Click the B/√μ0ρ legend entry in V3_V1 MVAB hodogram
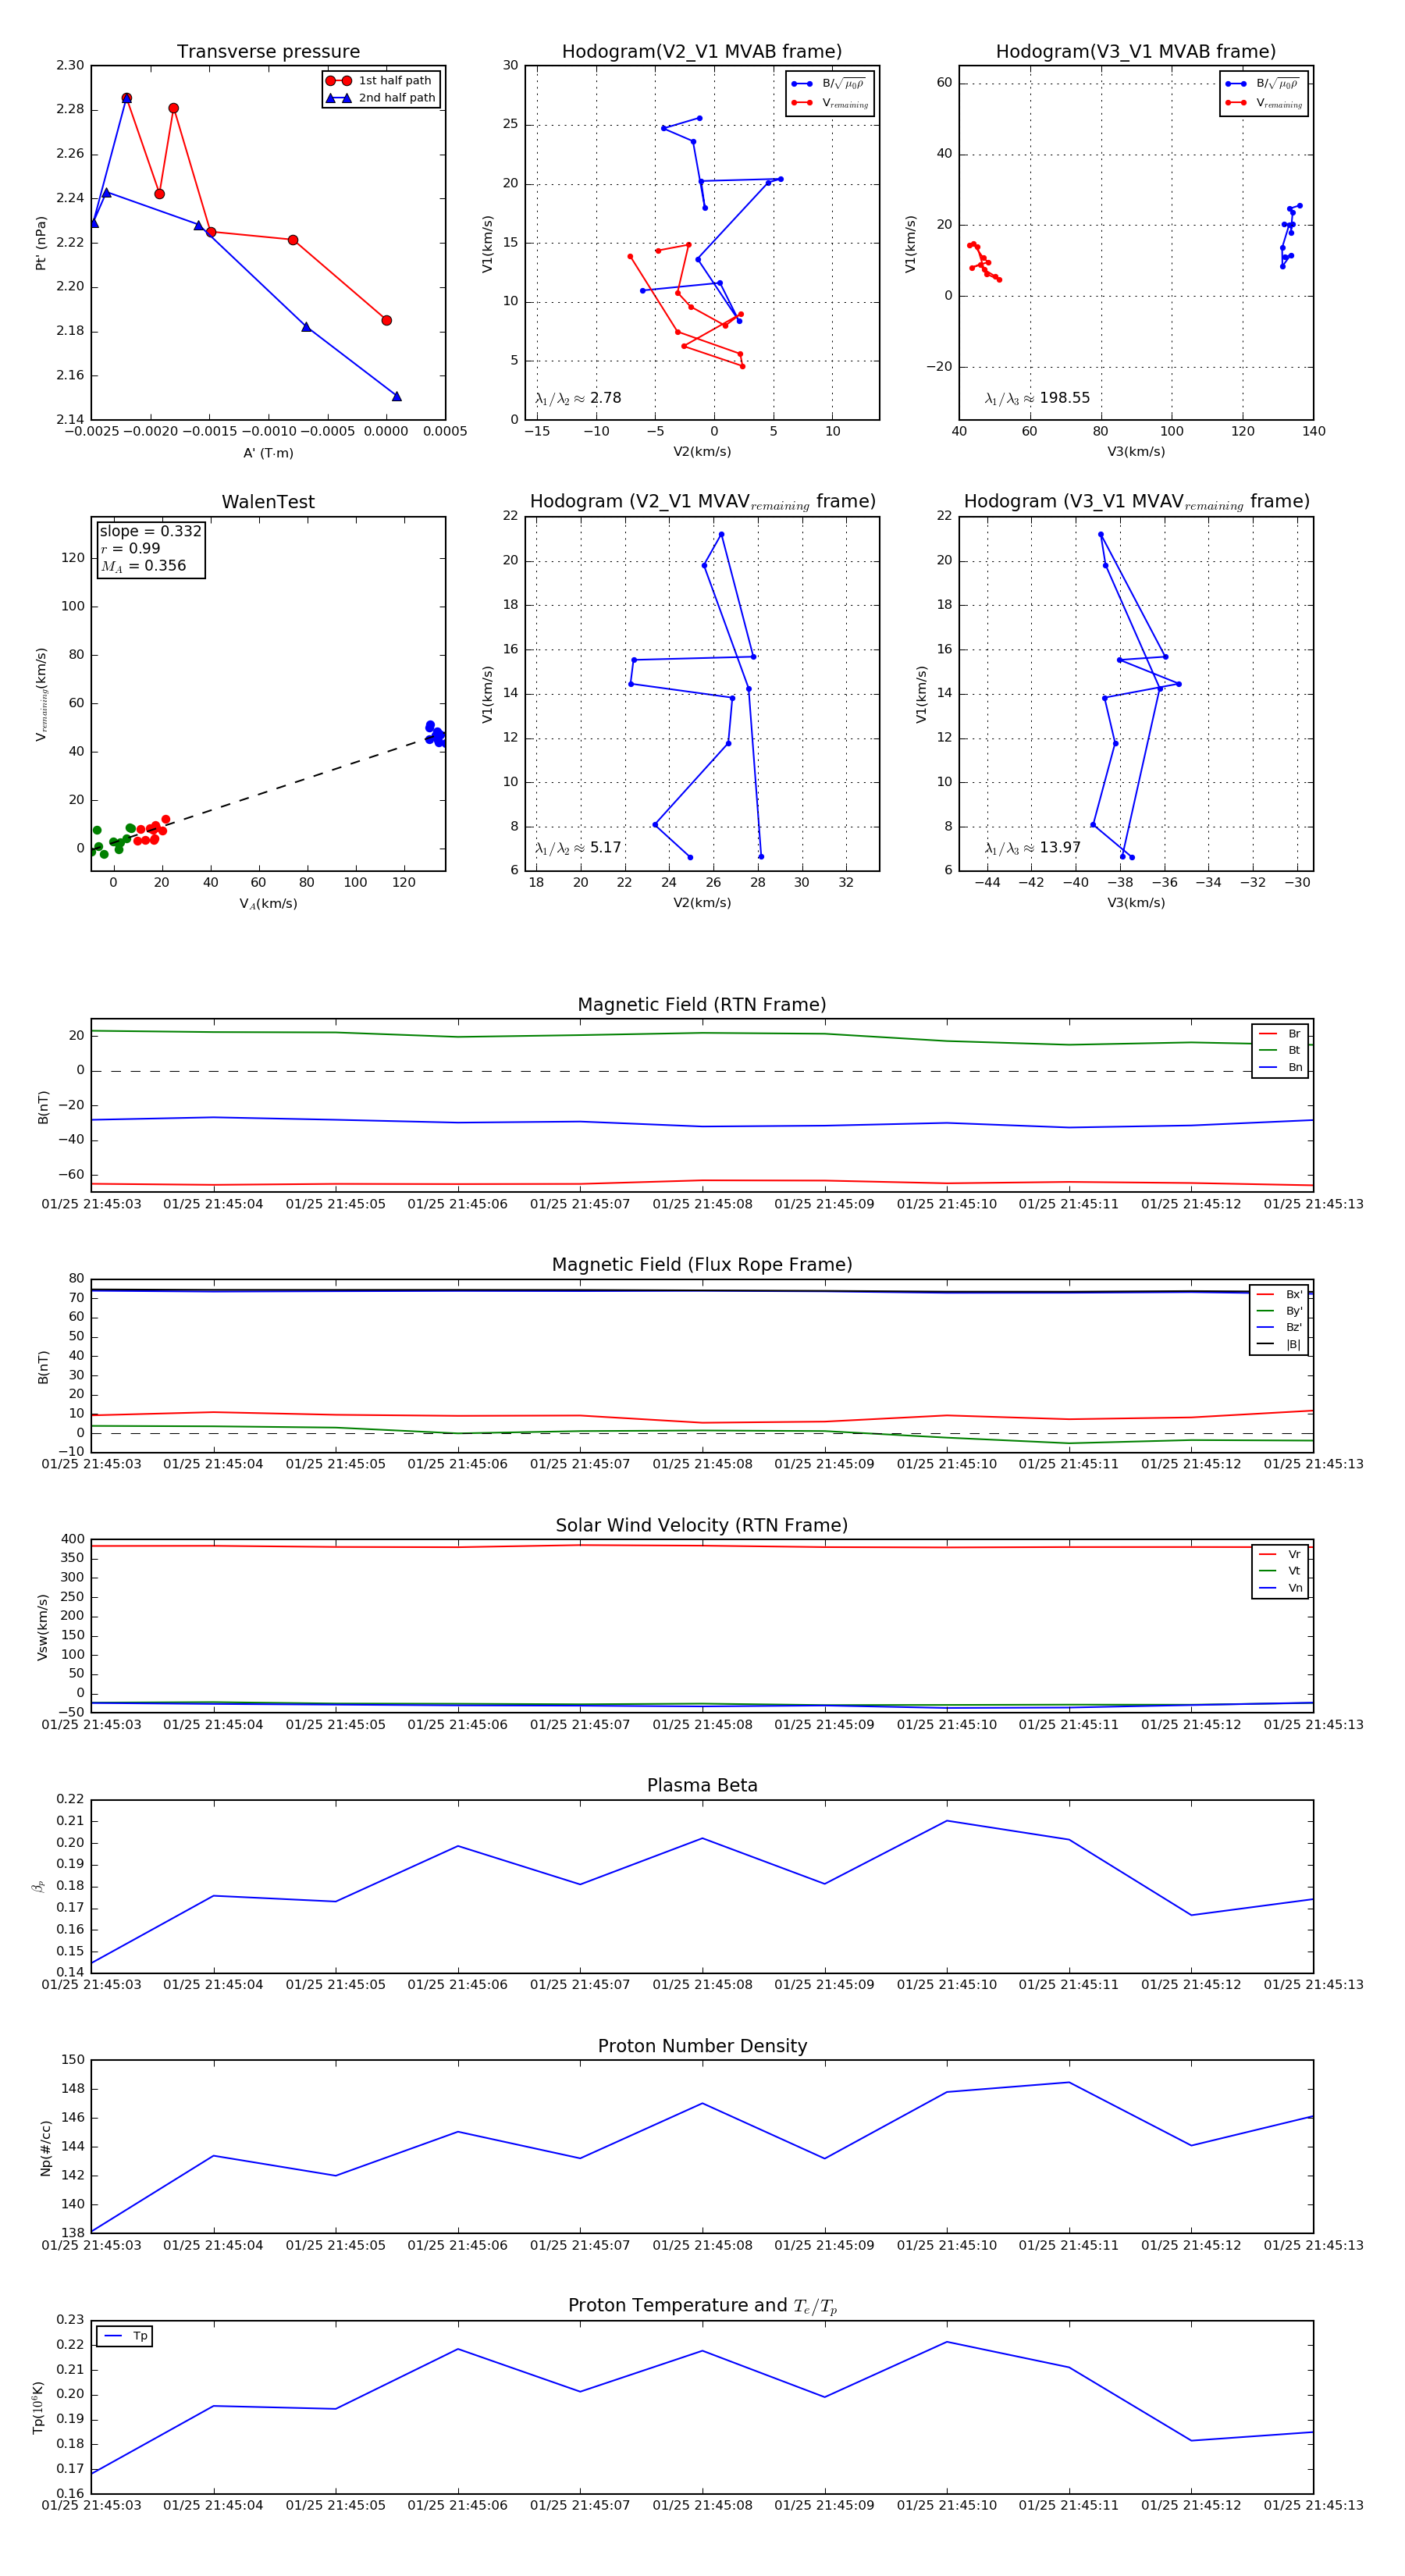The height and width of the screenshot is (2576, 1405). tap(1263, 84)
